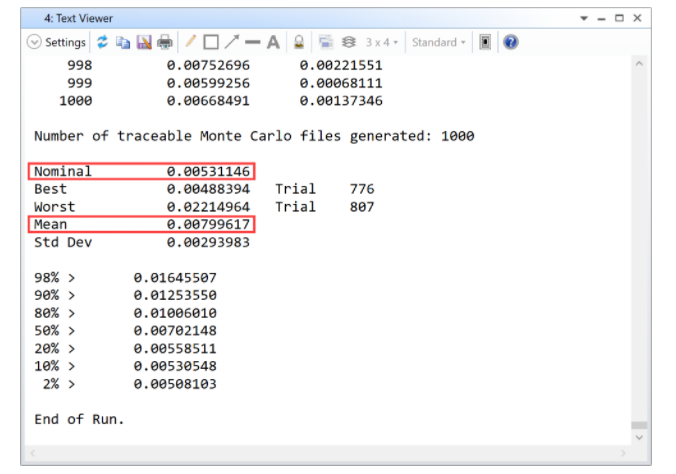This screenshot has width=676, height=474.
Task: Click the print icon
Action: (165, 42)
